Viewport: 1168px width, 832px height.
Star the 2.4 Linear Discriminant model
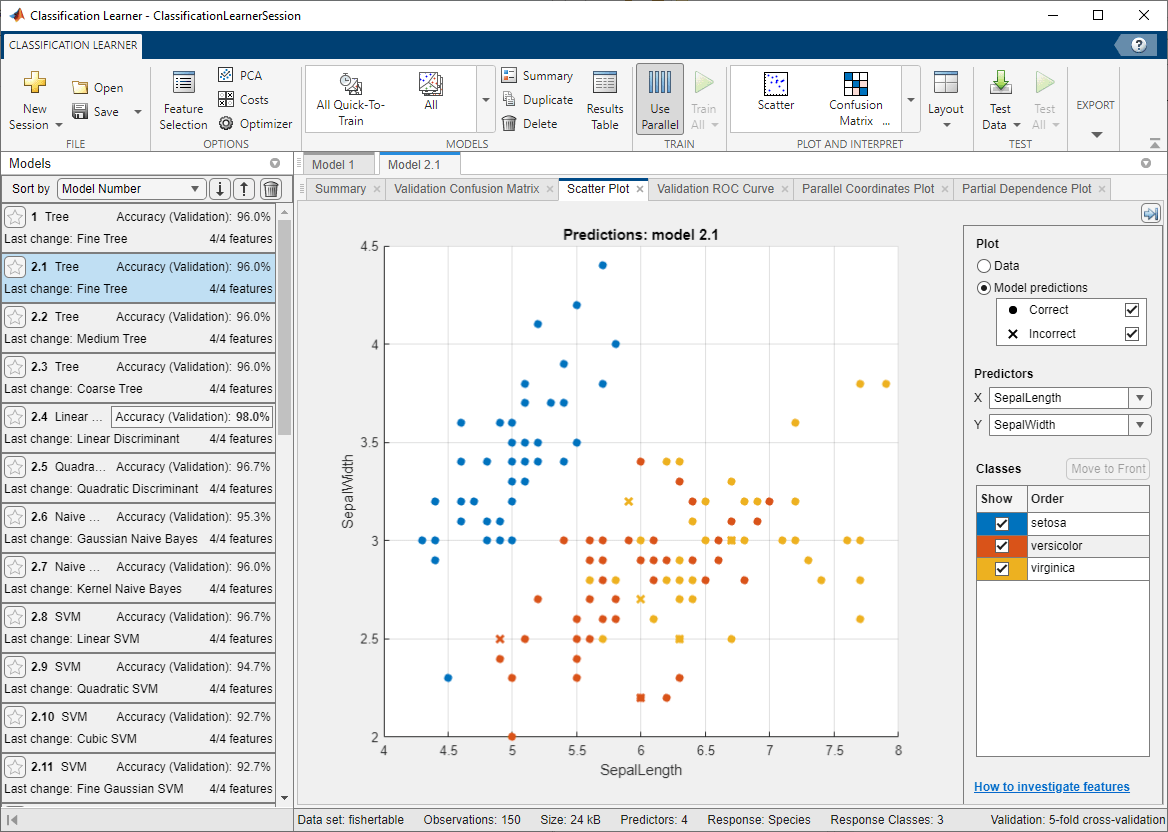15,417
